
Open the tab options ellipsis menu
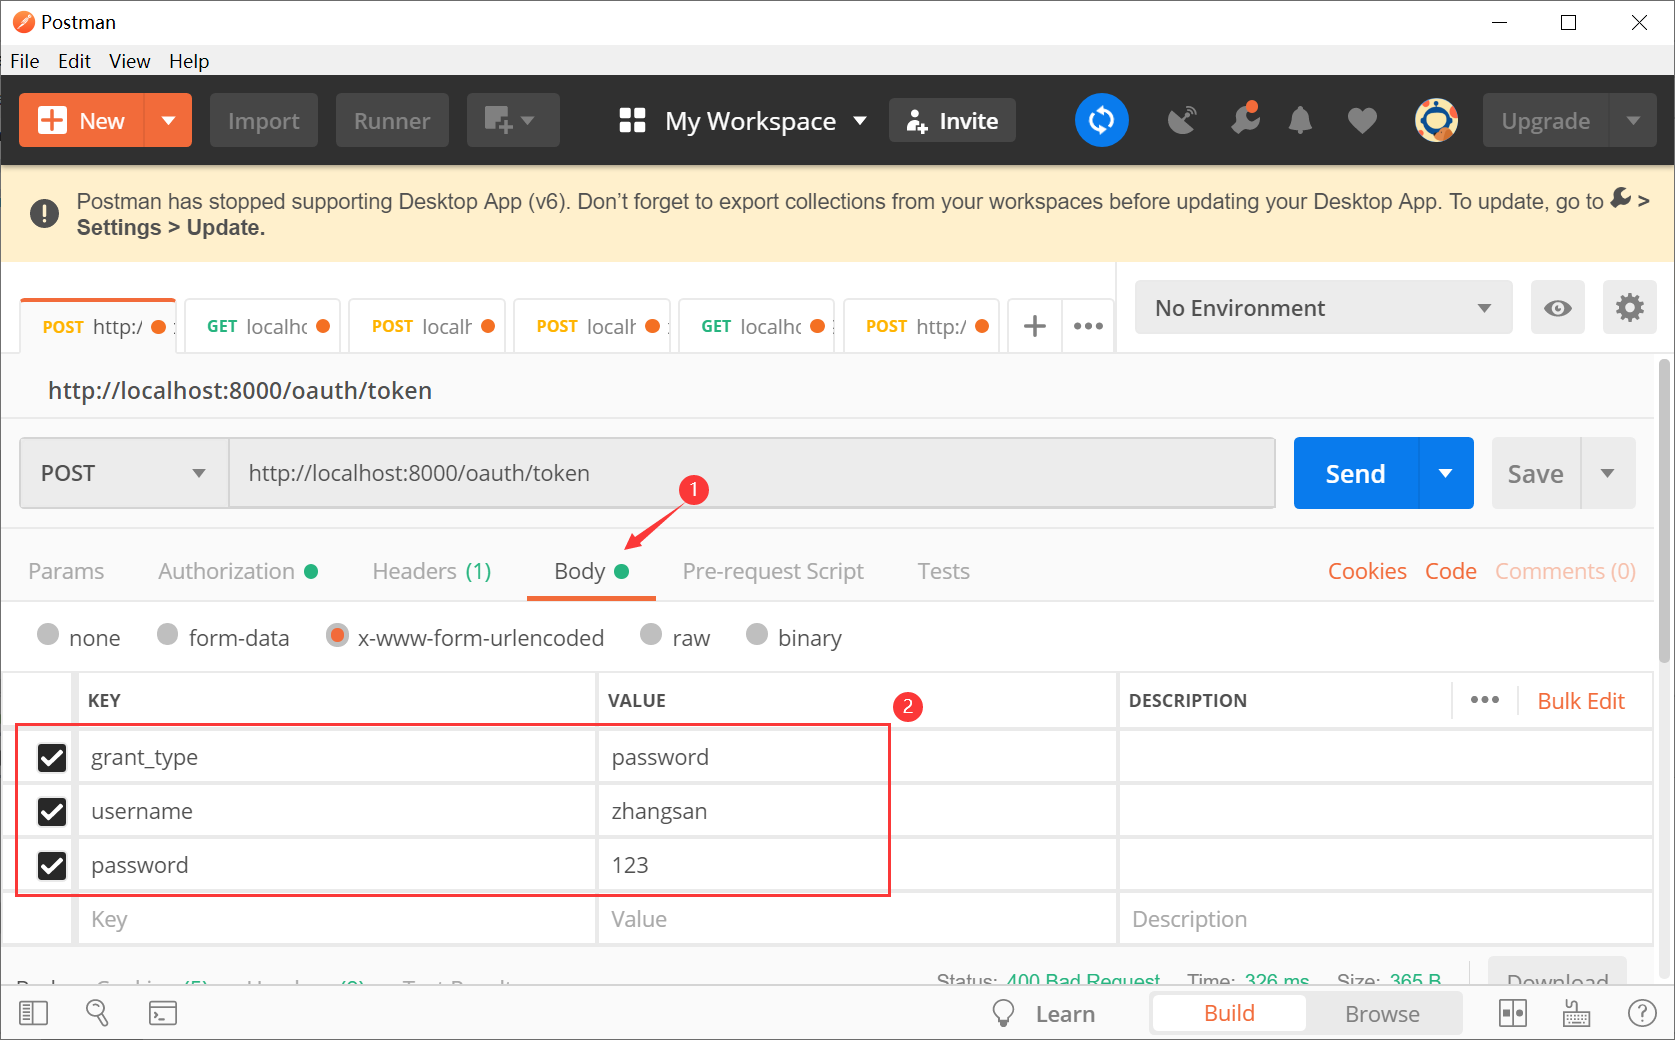pos(1088,326)
